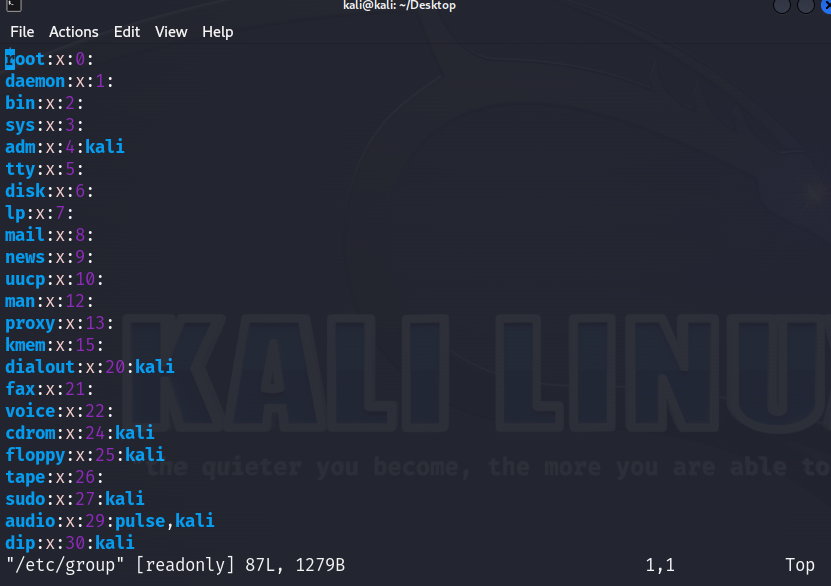The height and width of the screenshot is (586, 831).
Task: Open the Help menu
Action: pos(217,32)
